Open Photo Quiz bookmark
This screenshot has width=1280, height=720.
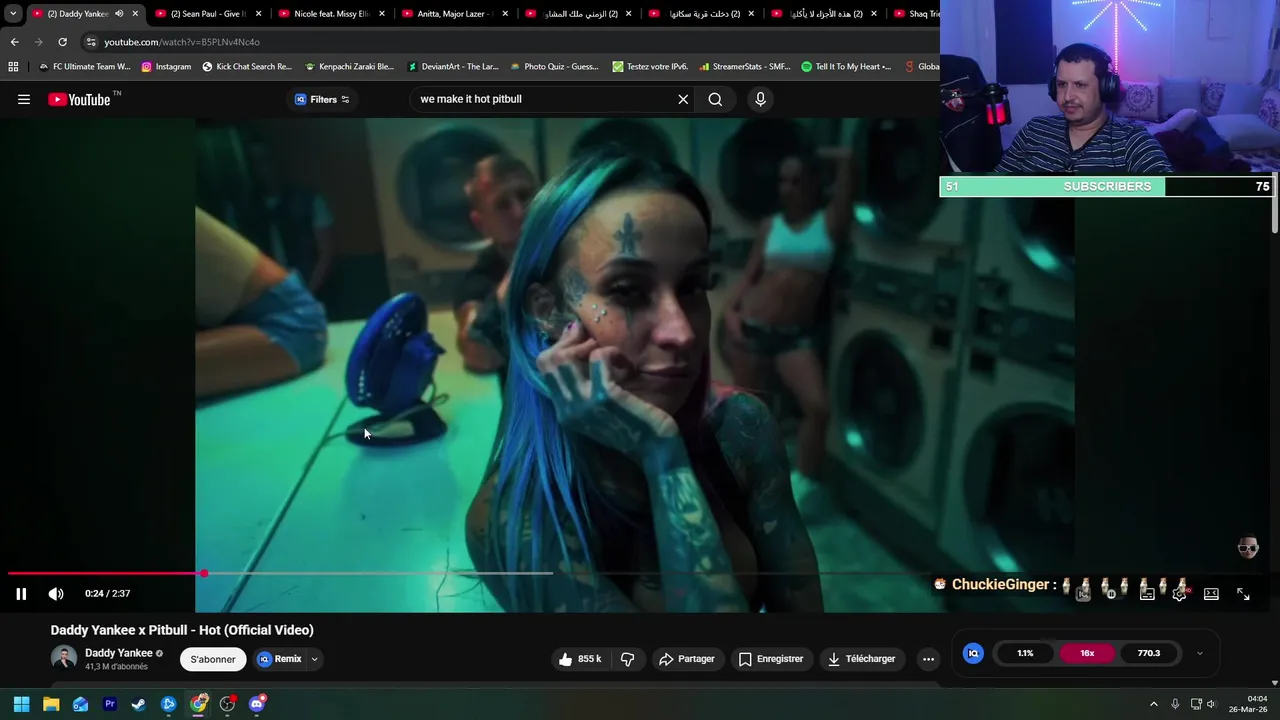coord(554,67)
